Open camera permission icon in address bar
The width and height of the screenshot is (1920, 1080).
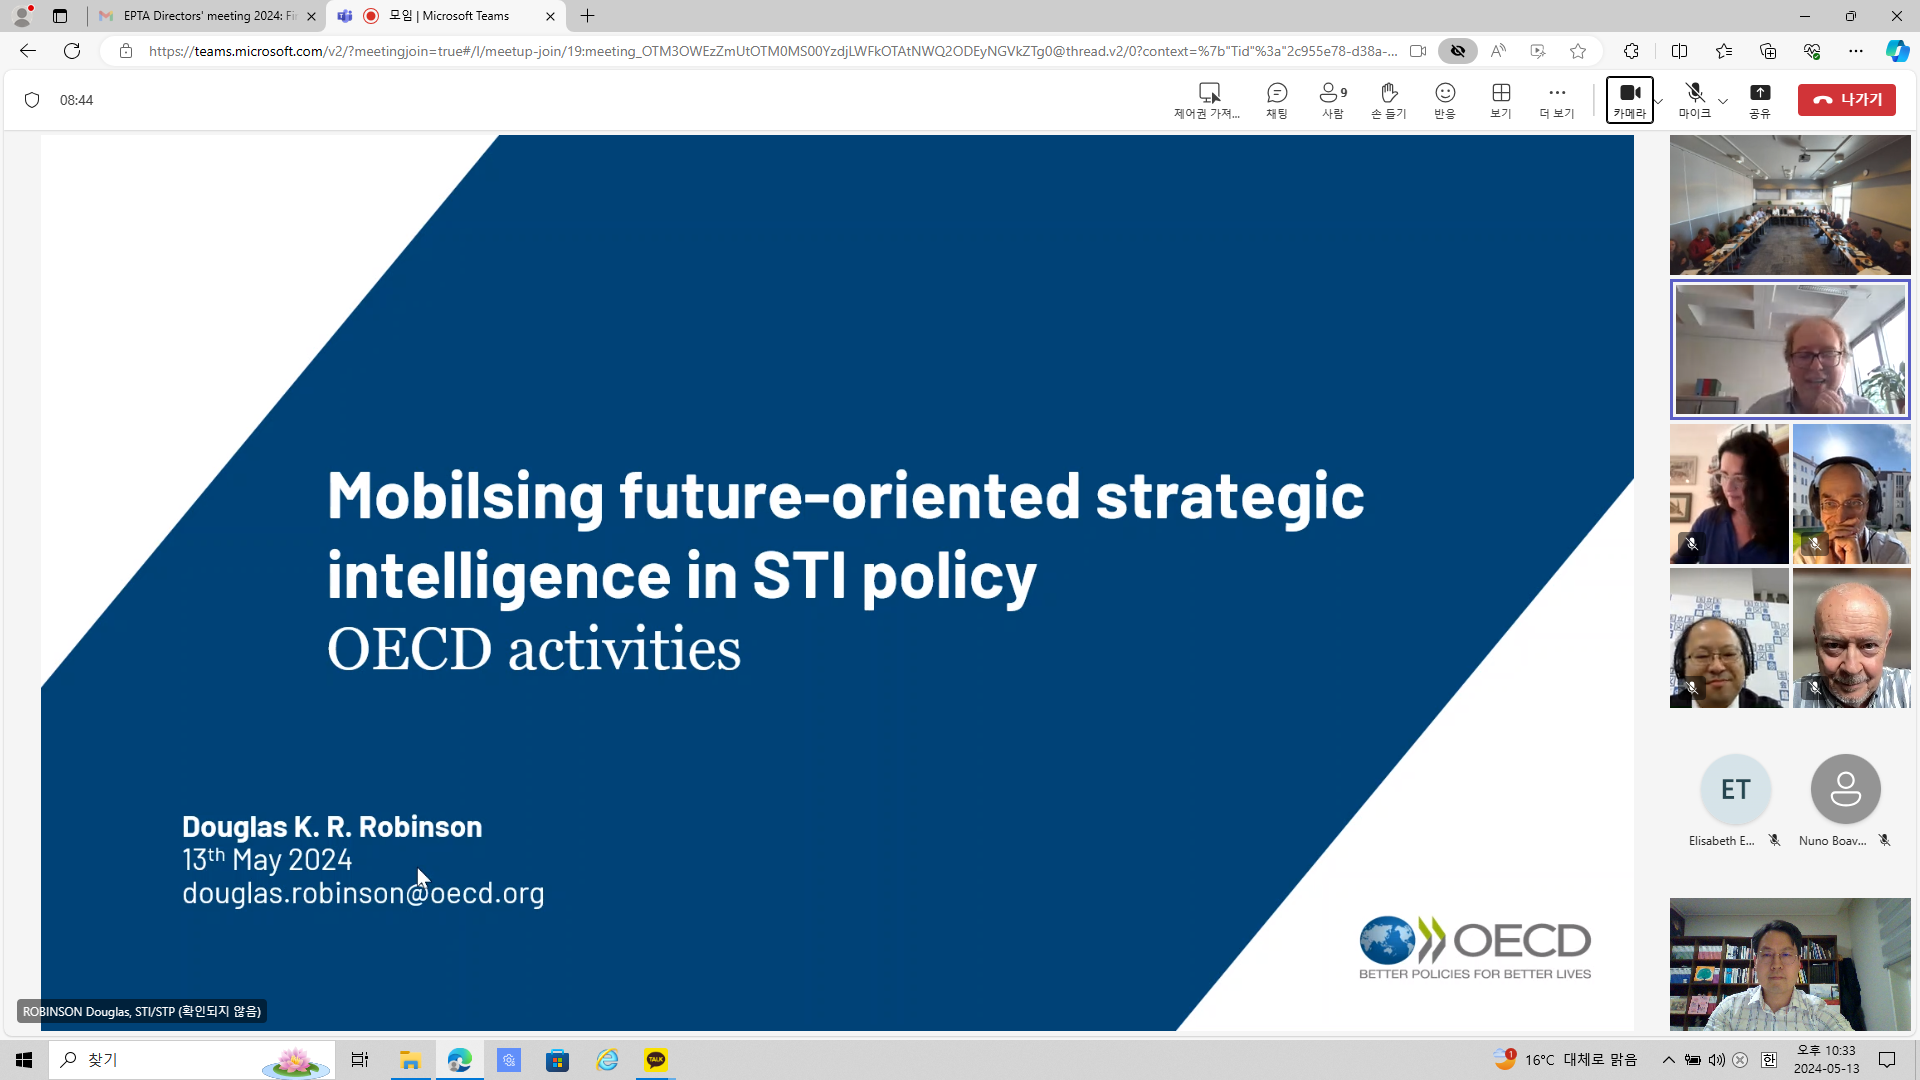(x=1418, y=51)
